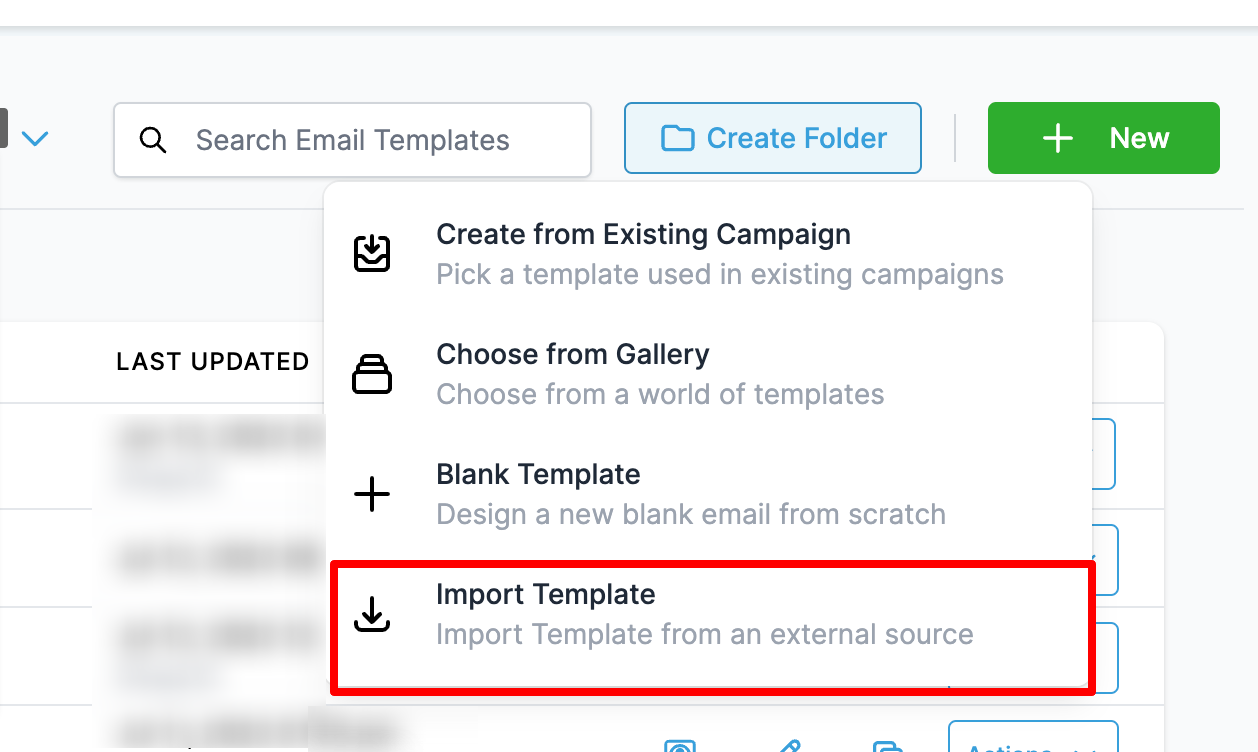
Task: Select the Create from Existing Campaign icon
Action: (371, 253)
